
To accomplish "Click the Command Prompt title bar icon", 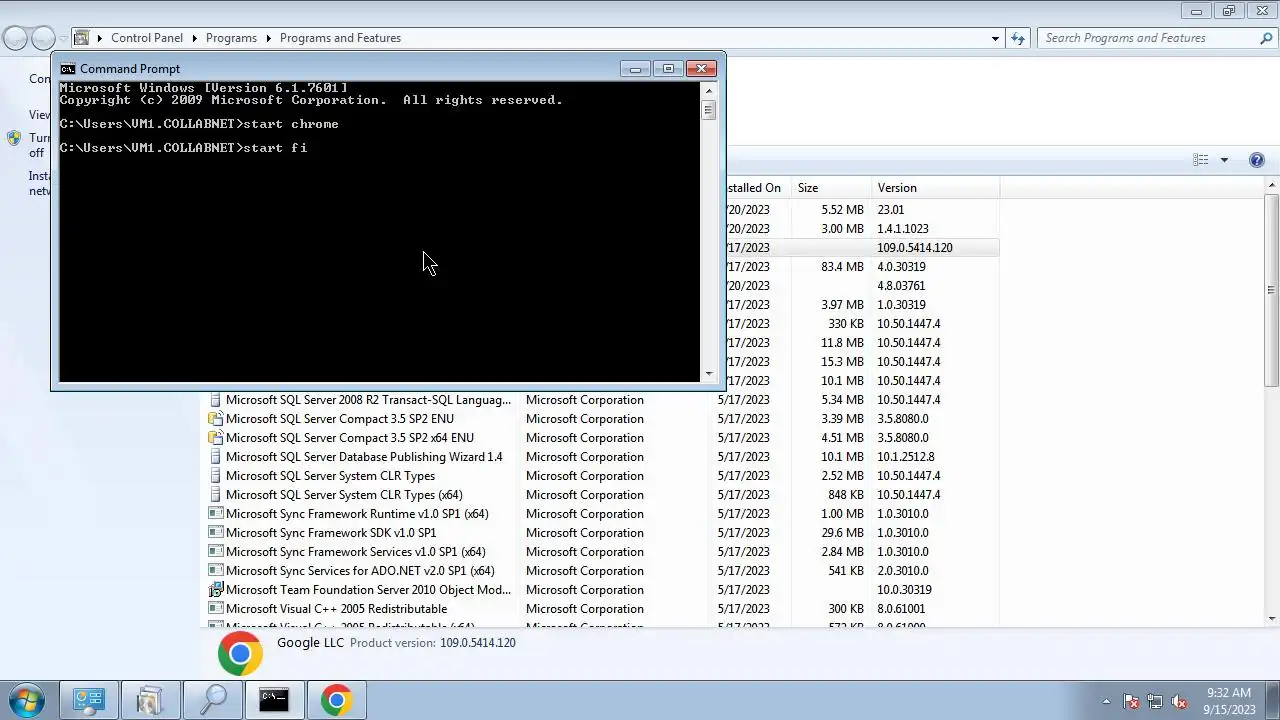I will [x=67, y=69].
